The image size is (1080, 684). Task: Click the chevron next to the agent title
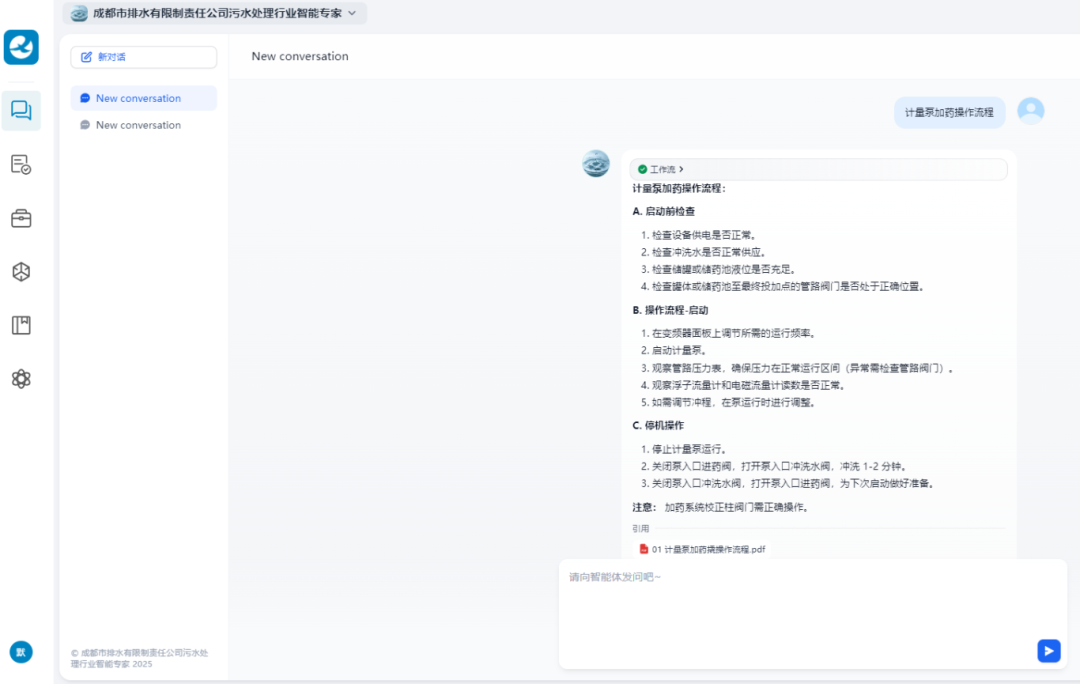pyautogui.click(x=352, y=13)
